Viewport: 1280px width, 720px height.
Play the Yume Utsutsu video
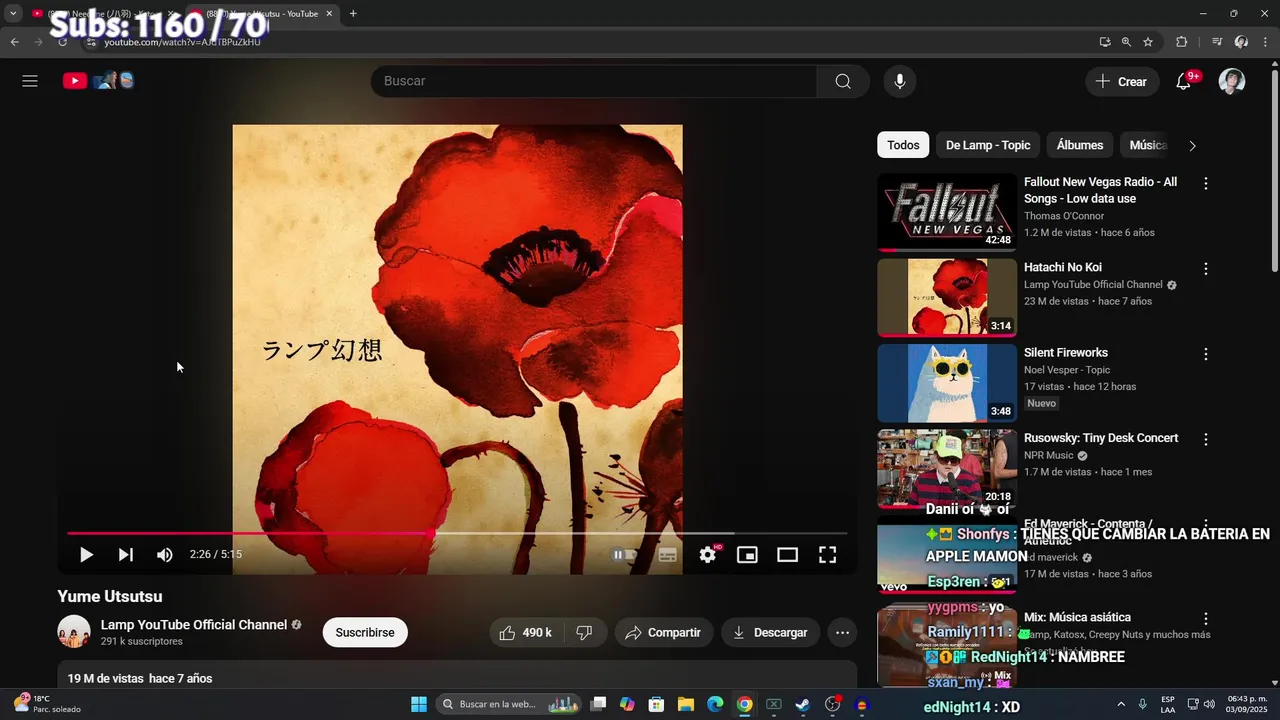pos(86,554)
